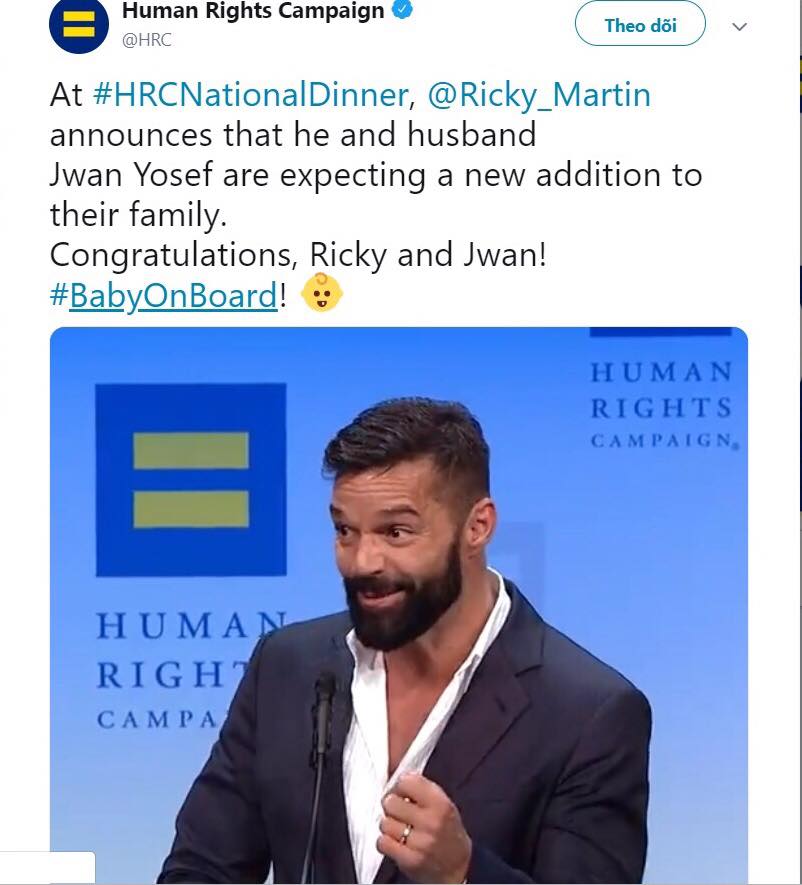Visit the @Ricky_Martin mention

[539, 95]
